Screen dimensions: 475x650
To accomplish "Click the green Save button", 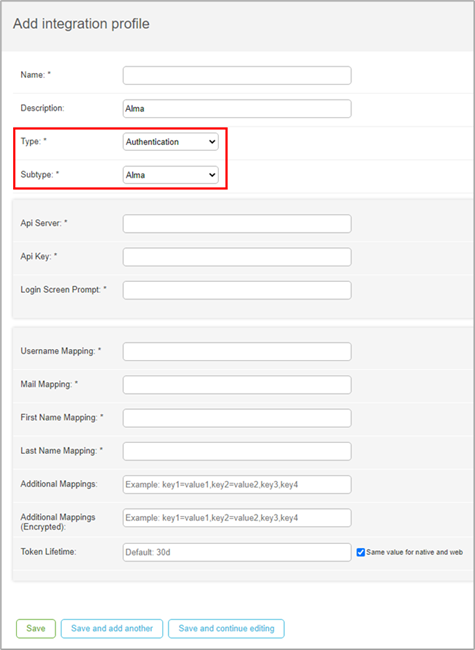I will 36,628.
